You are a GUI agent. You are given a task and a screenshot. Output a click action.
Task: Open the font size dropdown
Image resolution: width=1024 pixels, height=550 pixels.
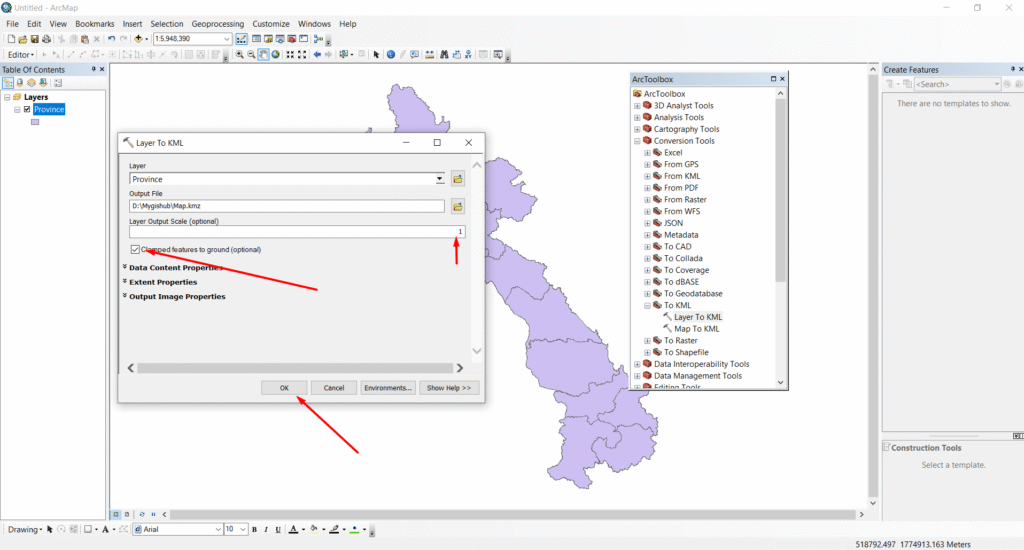pos(242,529)
